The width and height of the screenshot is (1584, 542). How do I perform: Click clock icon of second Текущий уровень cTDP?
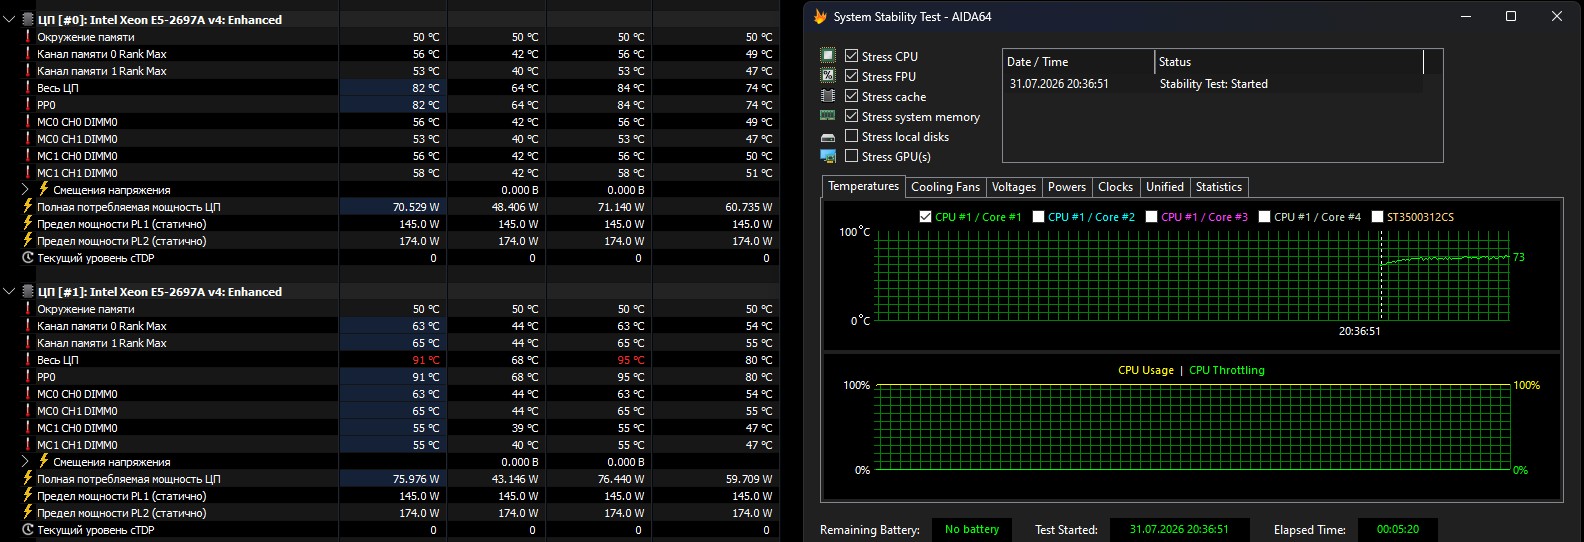point(28,529)
